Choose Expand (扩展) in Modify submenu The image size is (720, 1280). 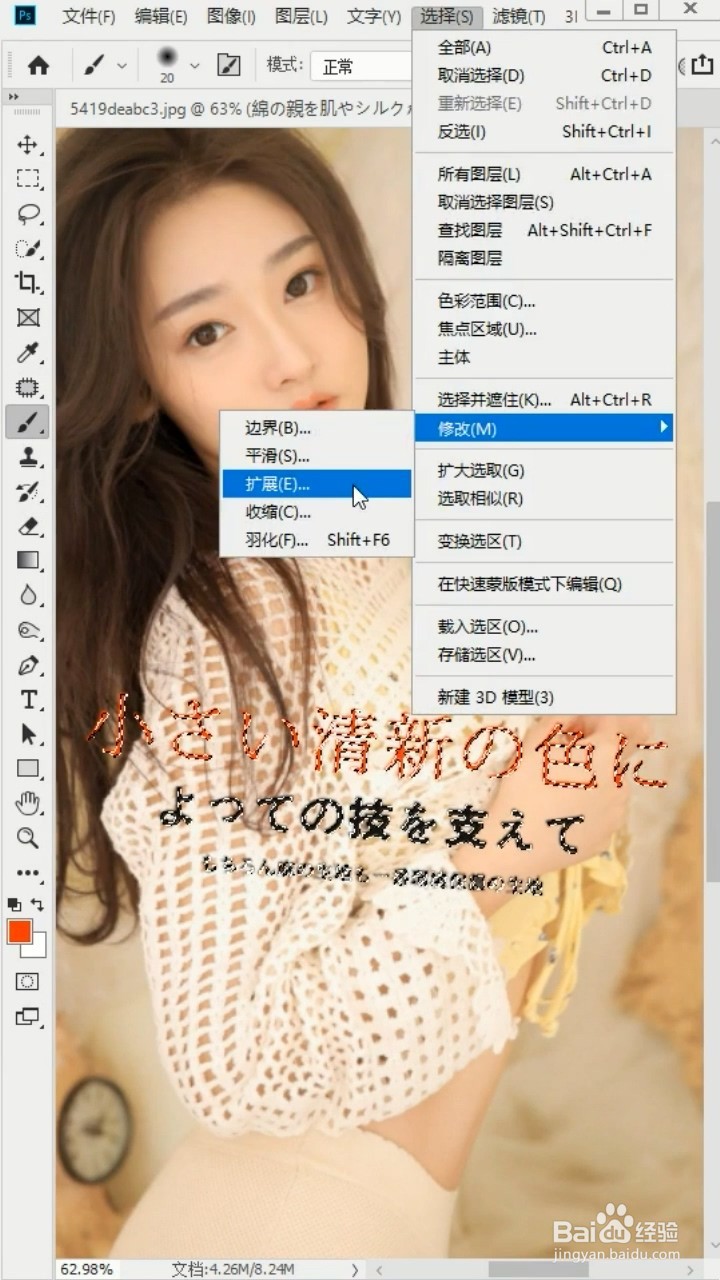click(316, 484)
